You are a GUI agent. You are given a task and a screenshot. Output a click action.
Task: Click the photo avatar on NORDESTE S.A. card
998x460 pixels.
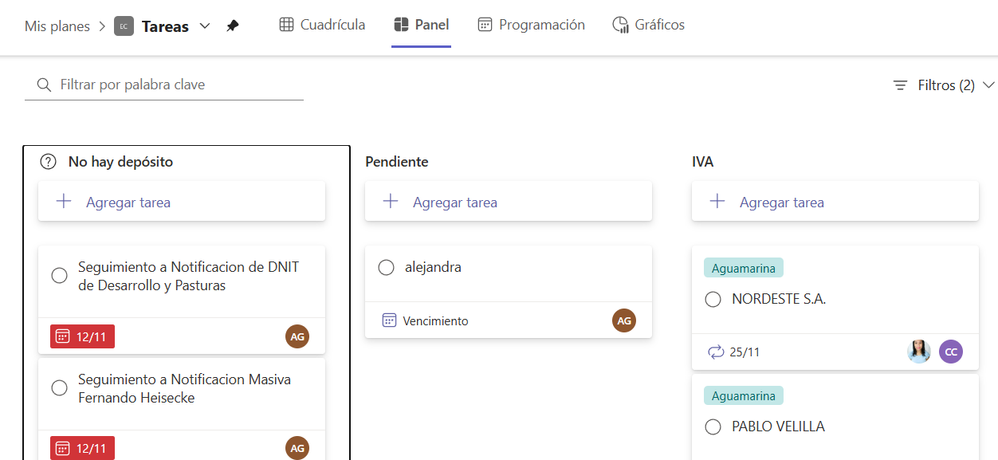(x=919, y=352)
